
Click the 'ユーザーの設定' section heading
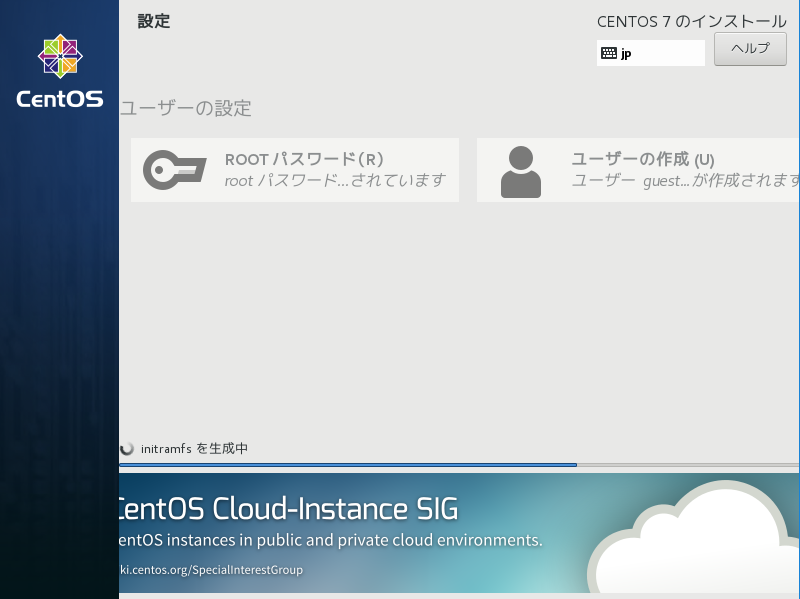186,108
